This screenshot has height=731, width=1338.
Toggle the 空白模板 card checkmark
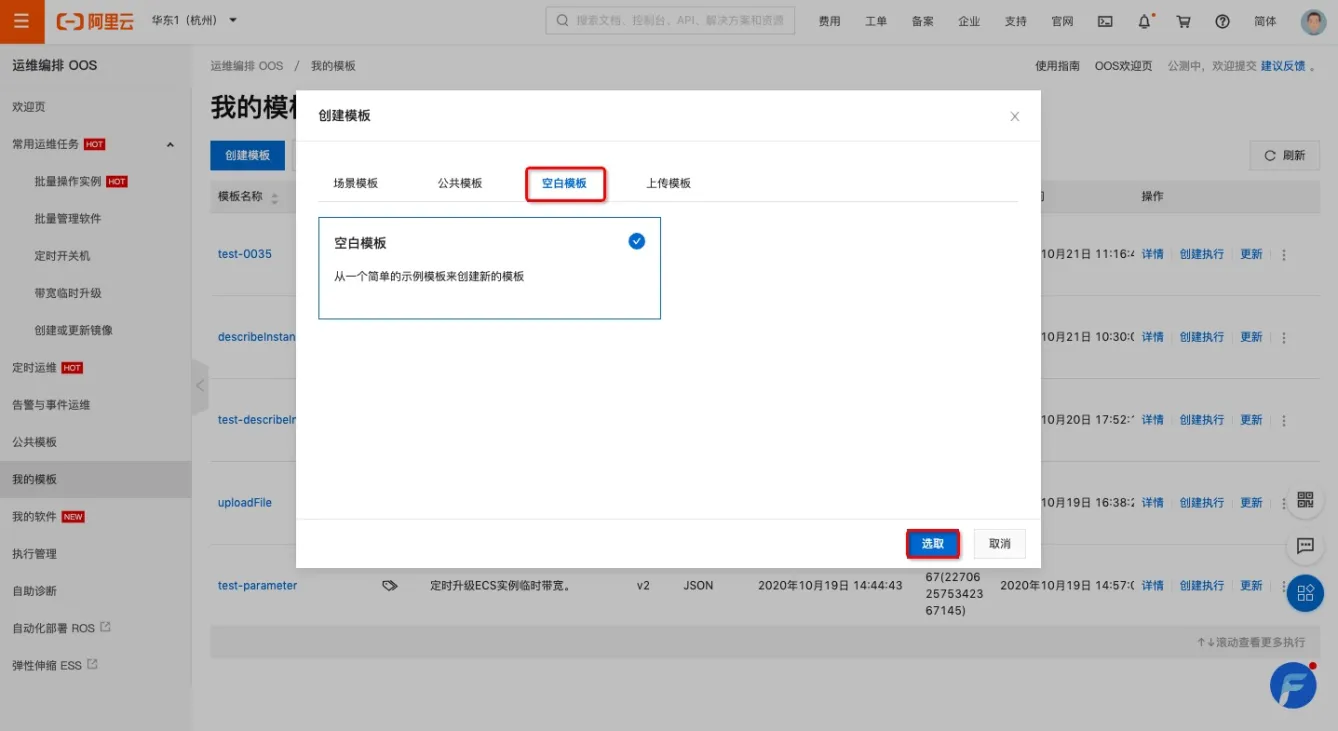click(x=637, y=241)
